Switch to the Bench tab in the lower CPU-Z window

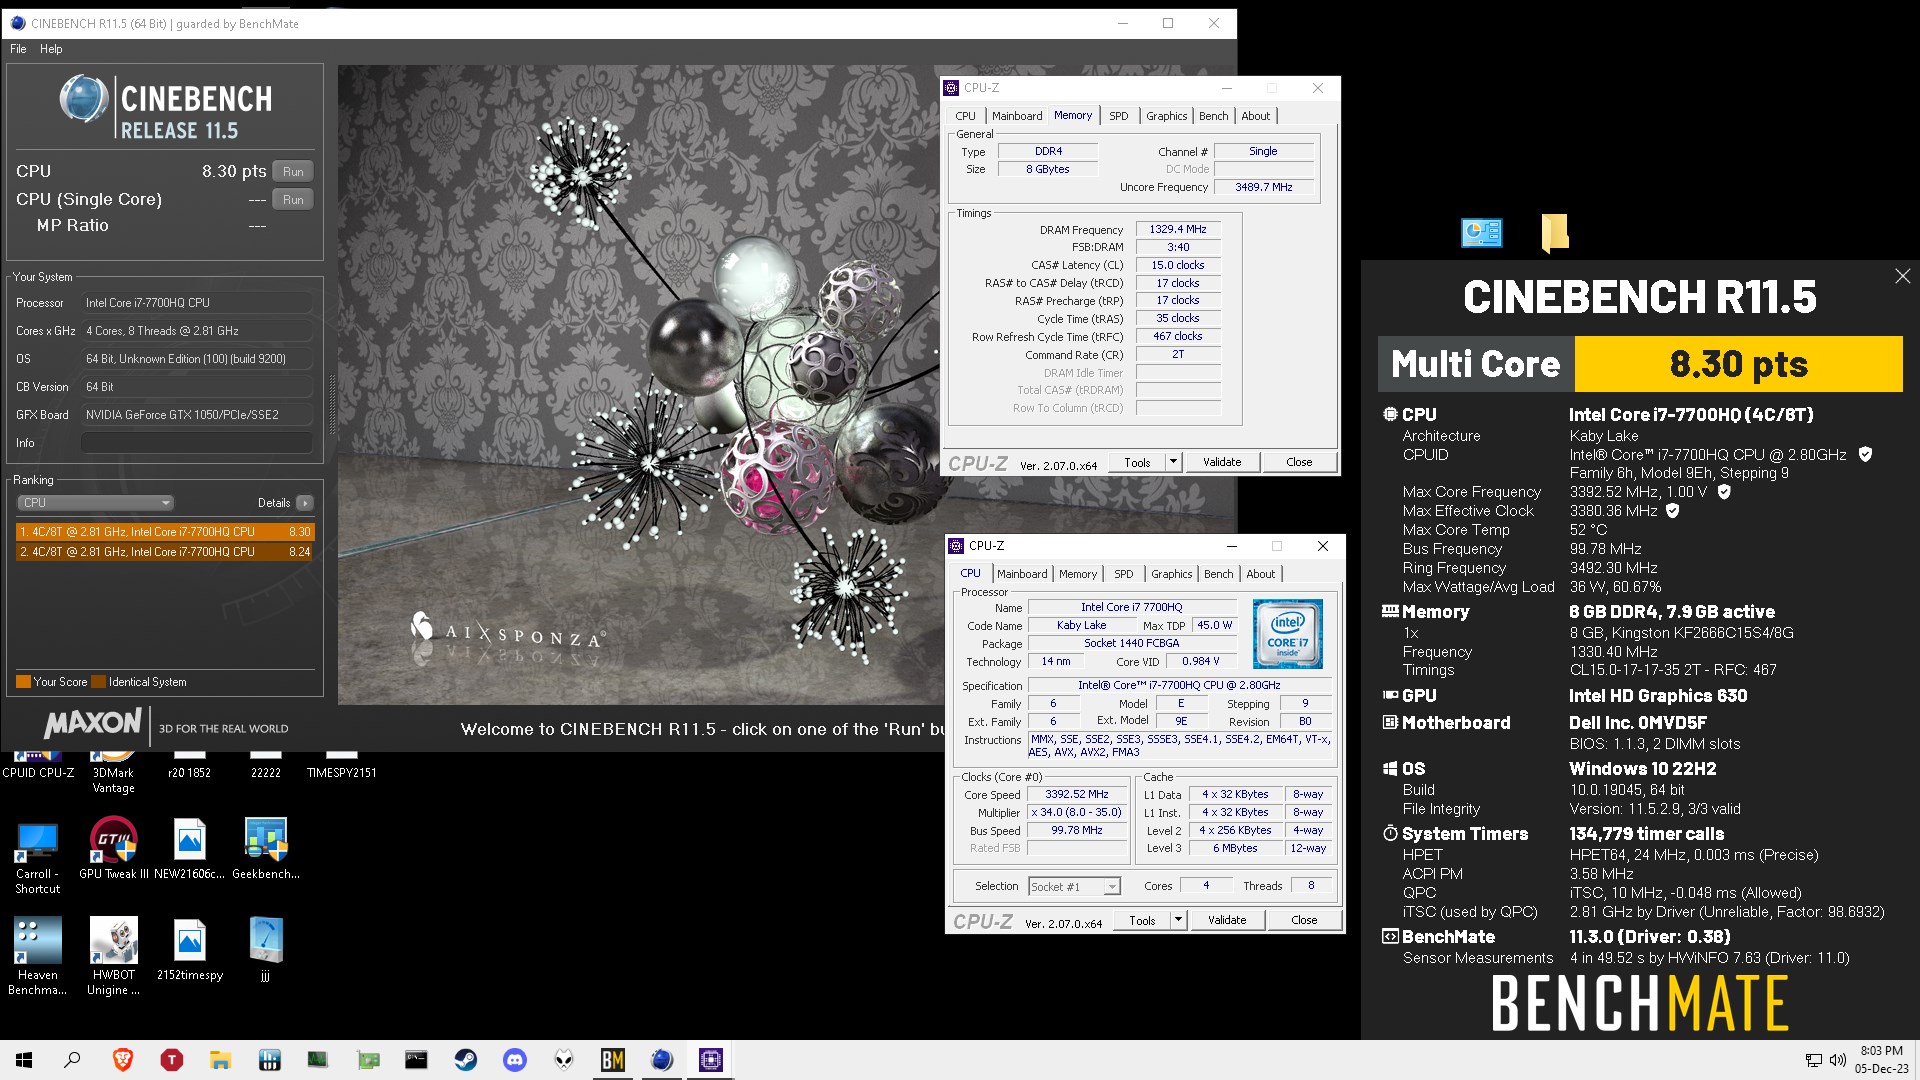tap(1218, 574)
